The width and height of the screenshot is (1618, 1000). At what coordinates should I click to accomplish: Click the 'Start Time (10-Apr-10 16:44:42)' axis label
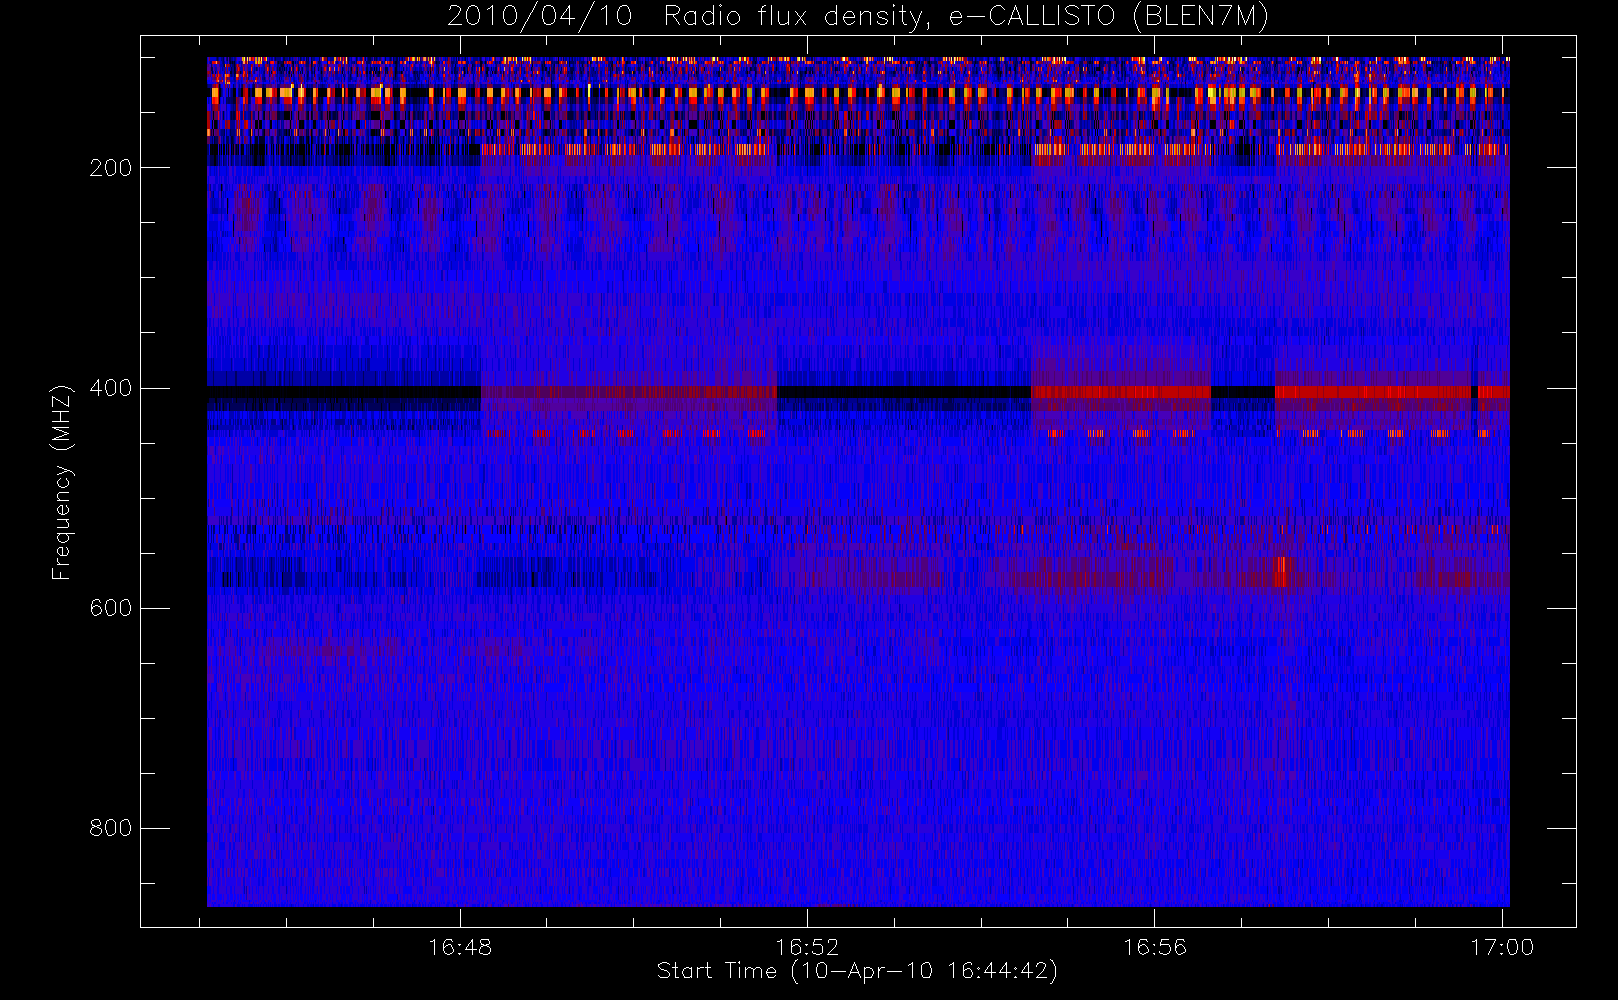(x=857, y=971)
